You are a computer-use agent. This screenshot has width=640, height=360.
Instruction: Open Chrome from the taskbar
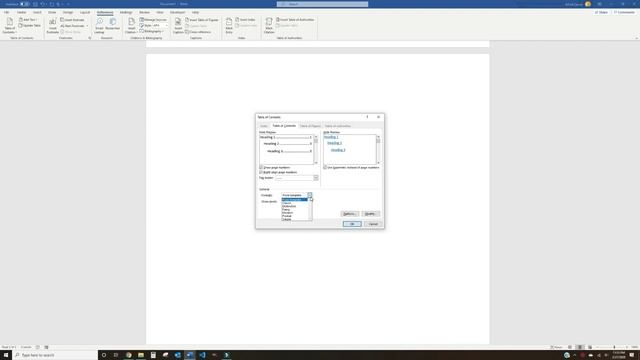129,355
